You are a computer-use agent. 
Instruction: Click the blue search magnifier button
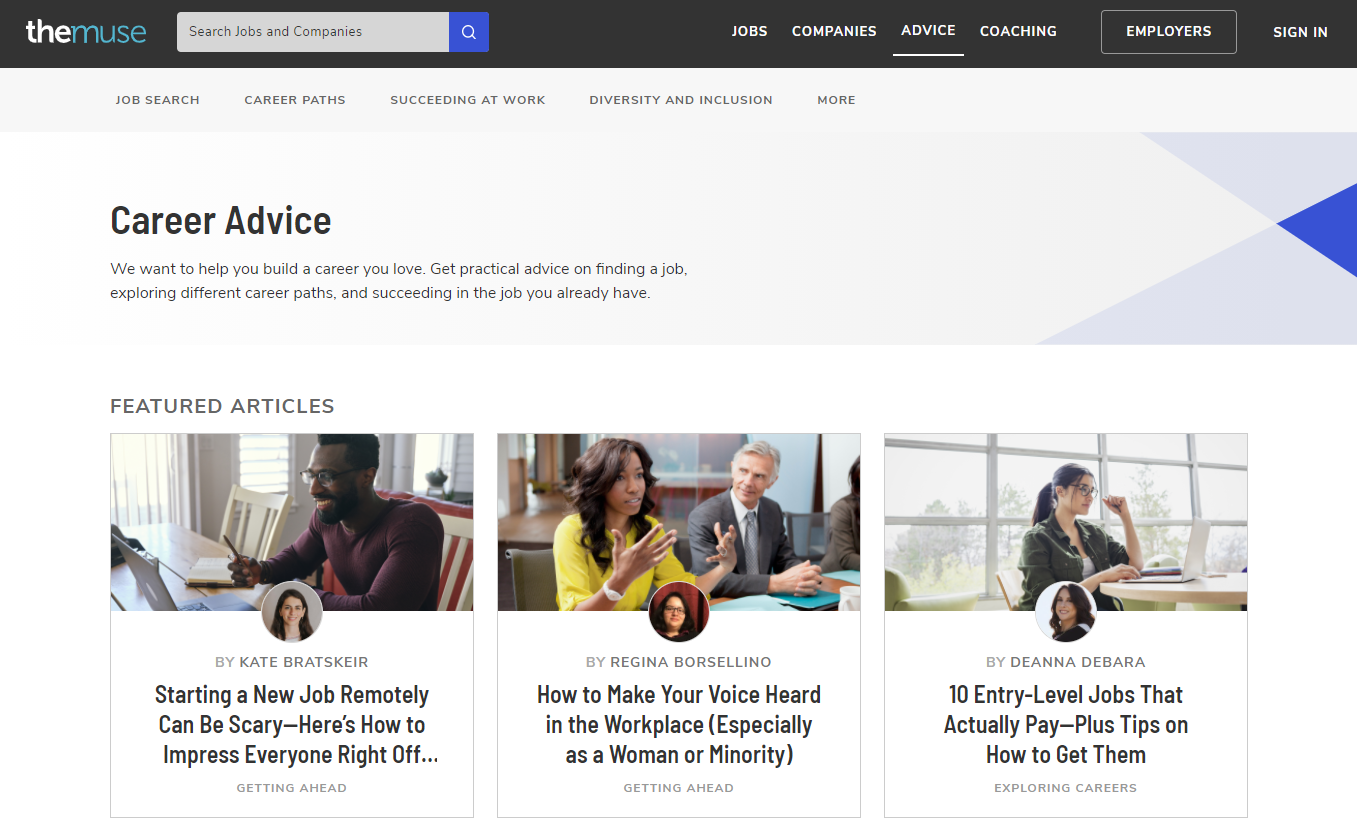point(469,32)
